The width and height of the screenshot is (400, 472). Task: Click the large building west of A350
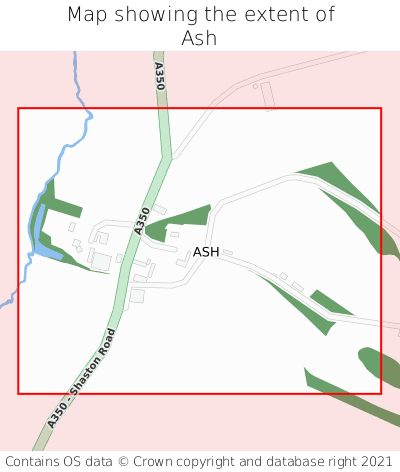click(101, 262)
